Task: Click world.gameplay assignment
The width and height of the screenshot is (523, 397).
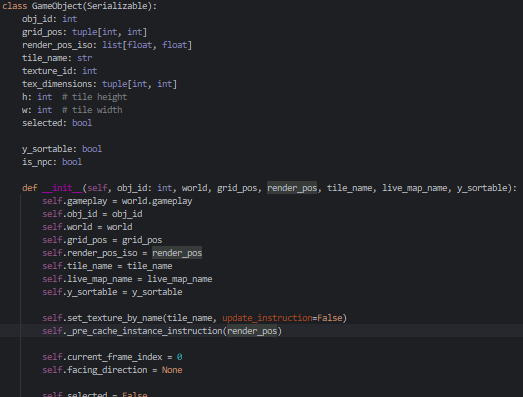Action: 157,201
